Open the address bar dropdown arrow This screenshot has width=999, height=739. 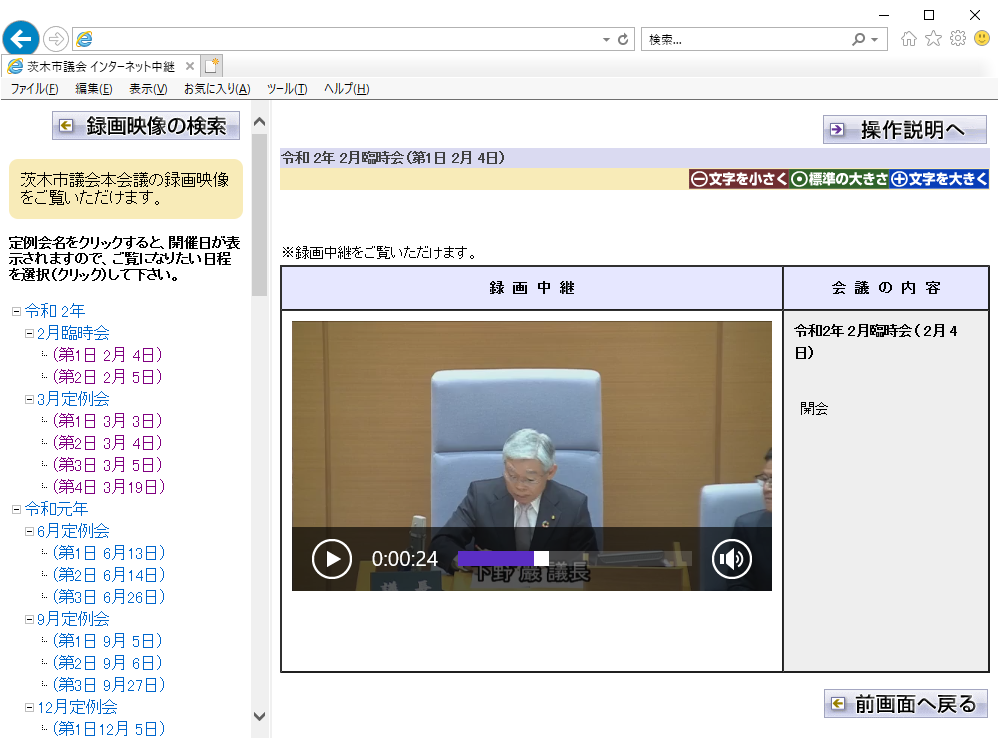606,39
